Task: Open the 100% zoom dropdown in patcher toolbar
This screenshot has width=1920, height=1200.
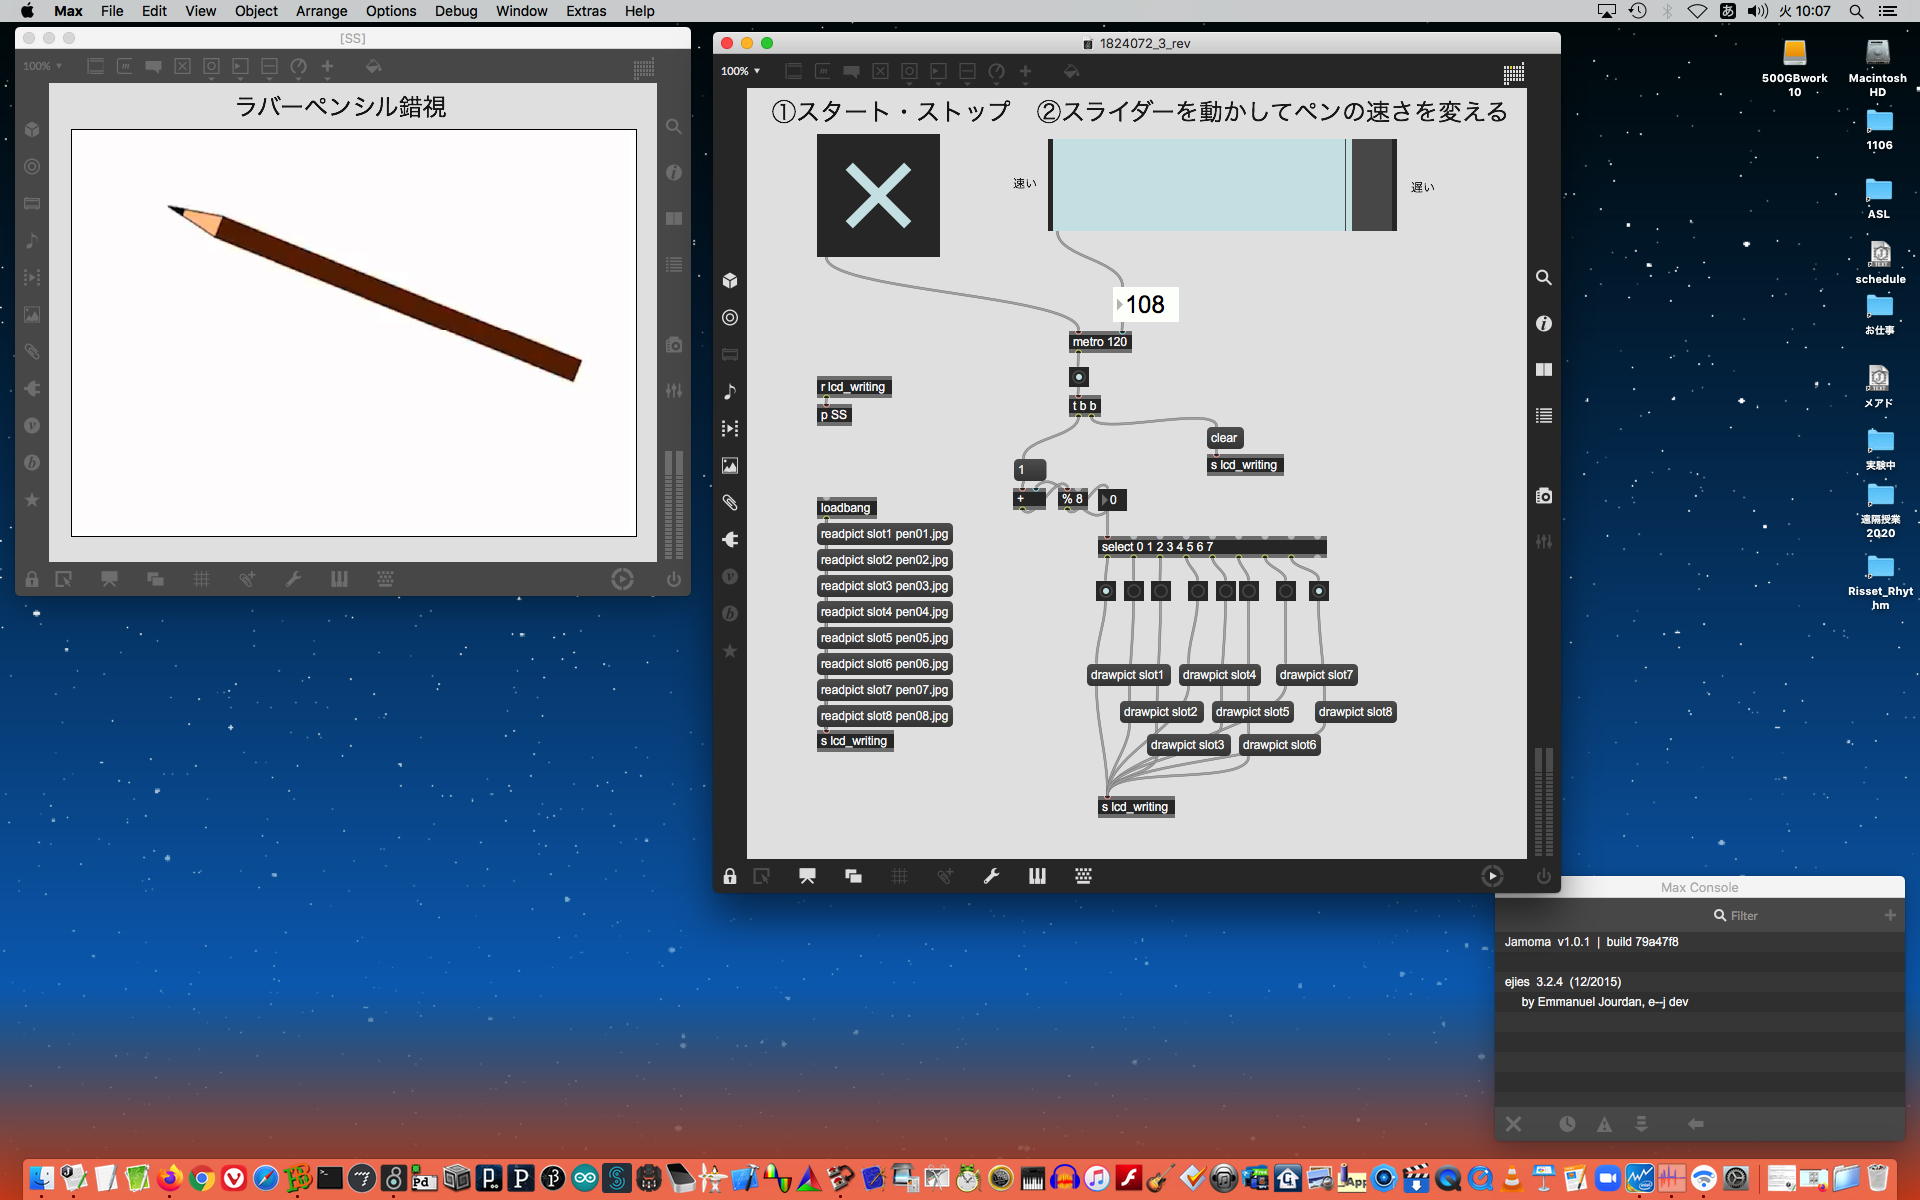Action: coord(741,71)
